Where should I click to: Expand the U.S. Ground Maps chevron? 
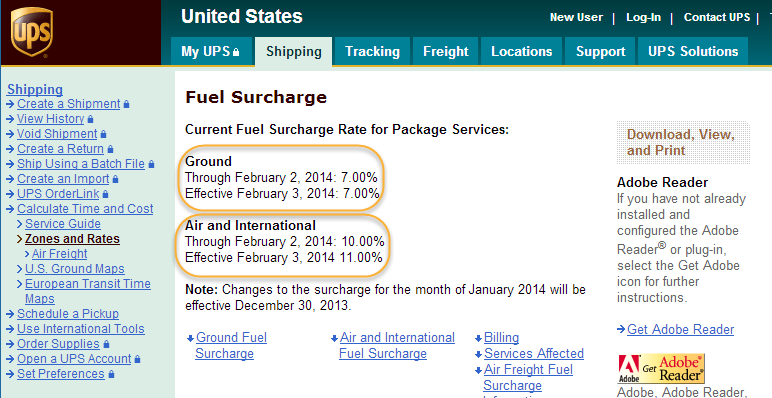(x=20, y=269)
